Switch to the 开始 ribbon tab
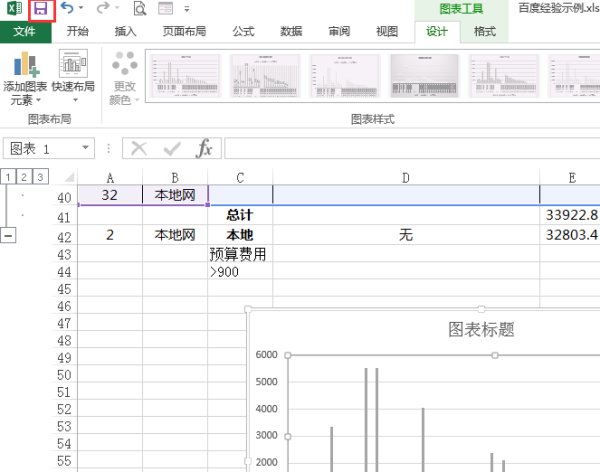600x472 pixels. [77, 31]
